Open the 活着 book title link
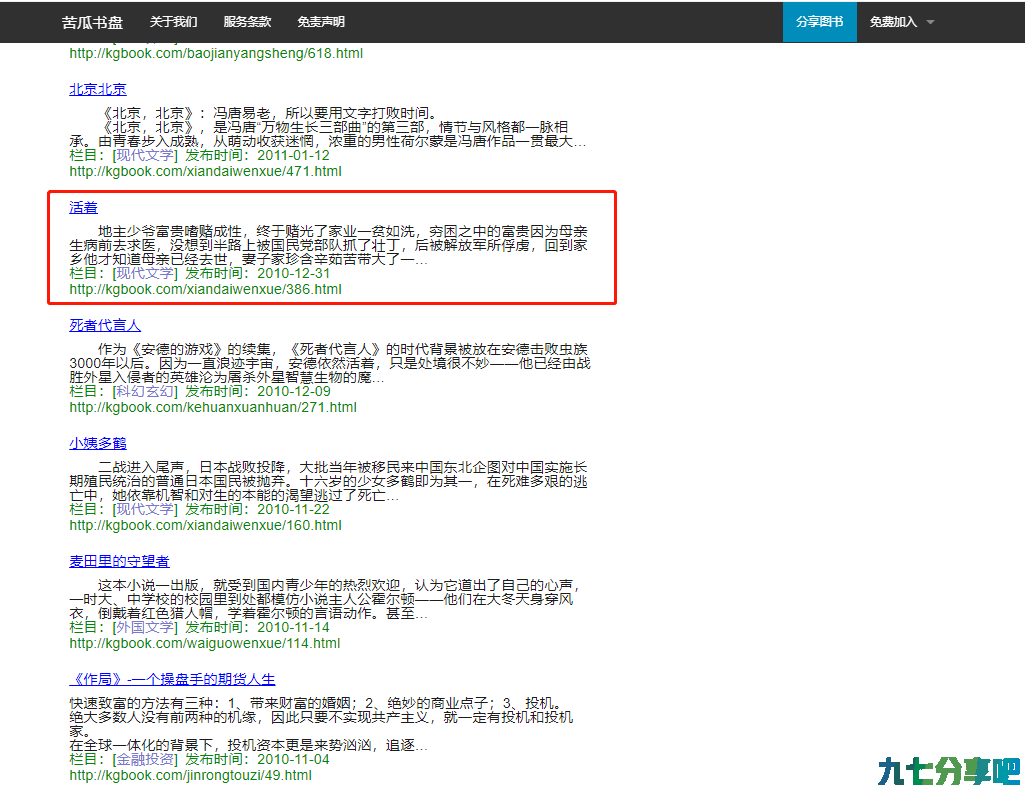1025x791 pixels. tap(83, 207)
